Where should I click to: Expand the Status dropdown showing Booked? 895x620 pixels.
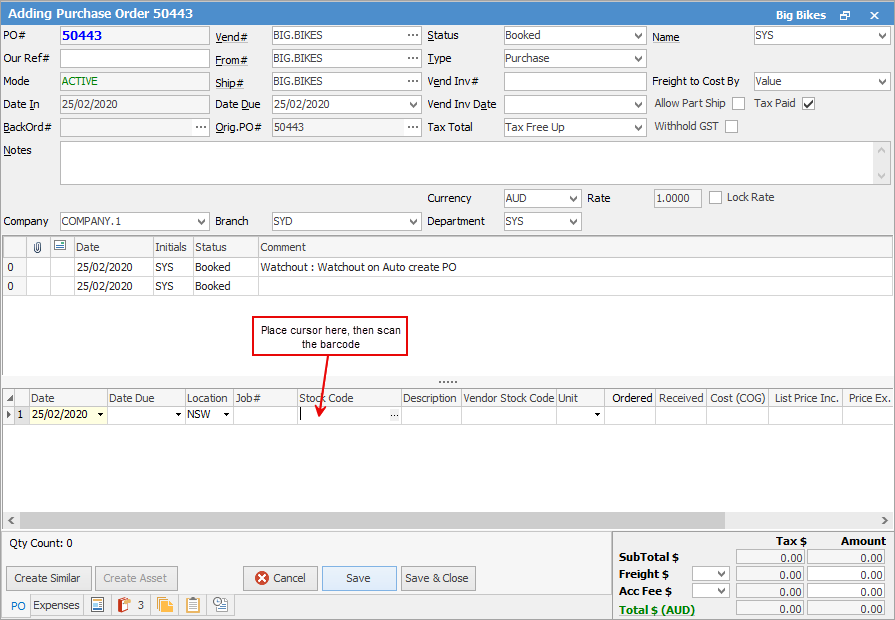coord(638,35)
